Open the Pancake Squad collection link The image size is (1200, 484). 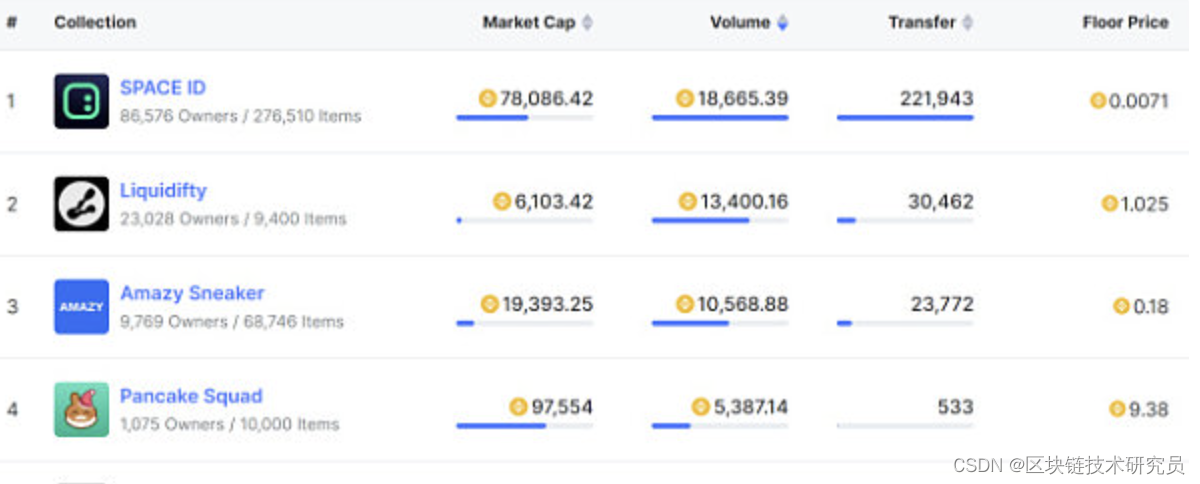(191, 396)
